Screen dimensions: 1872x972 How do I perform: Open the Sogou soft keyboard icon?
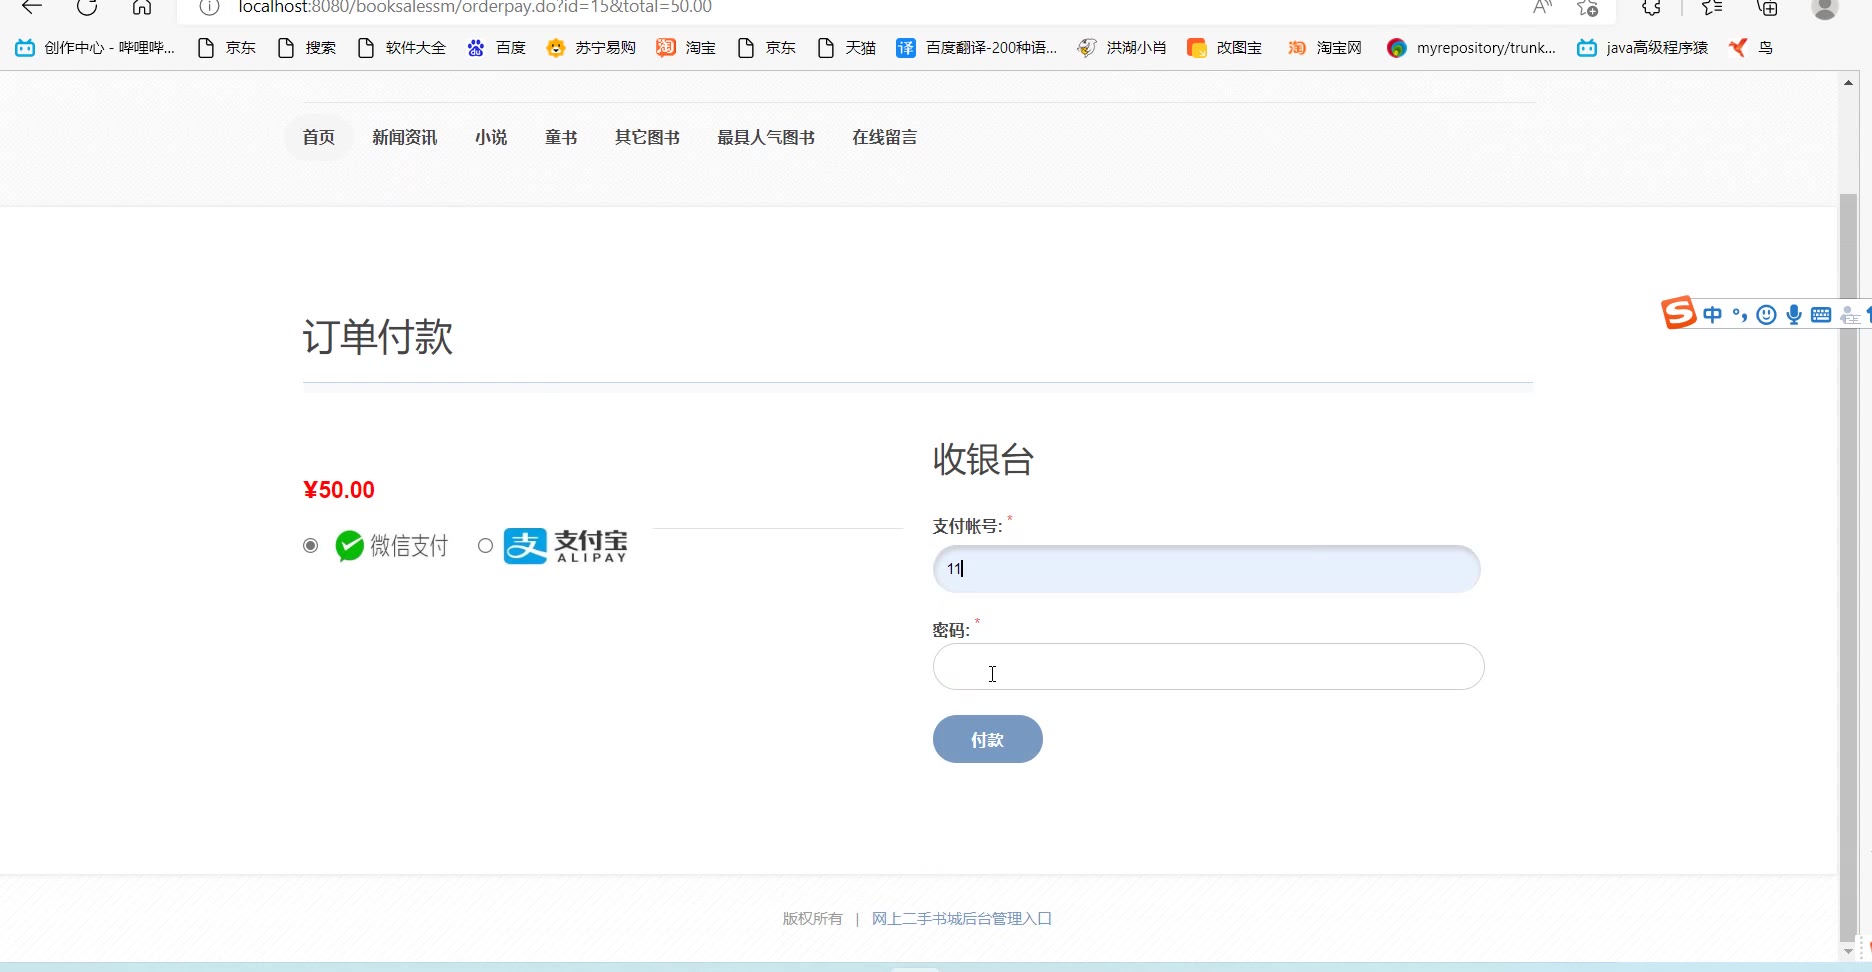(x=1821, y=315)
